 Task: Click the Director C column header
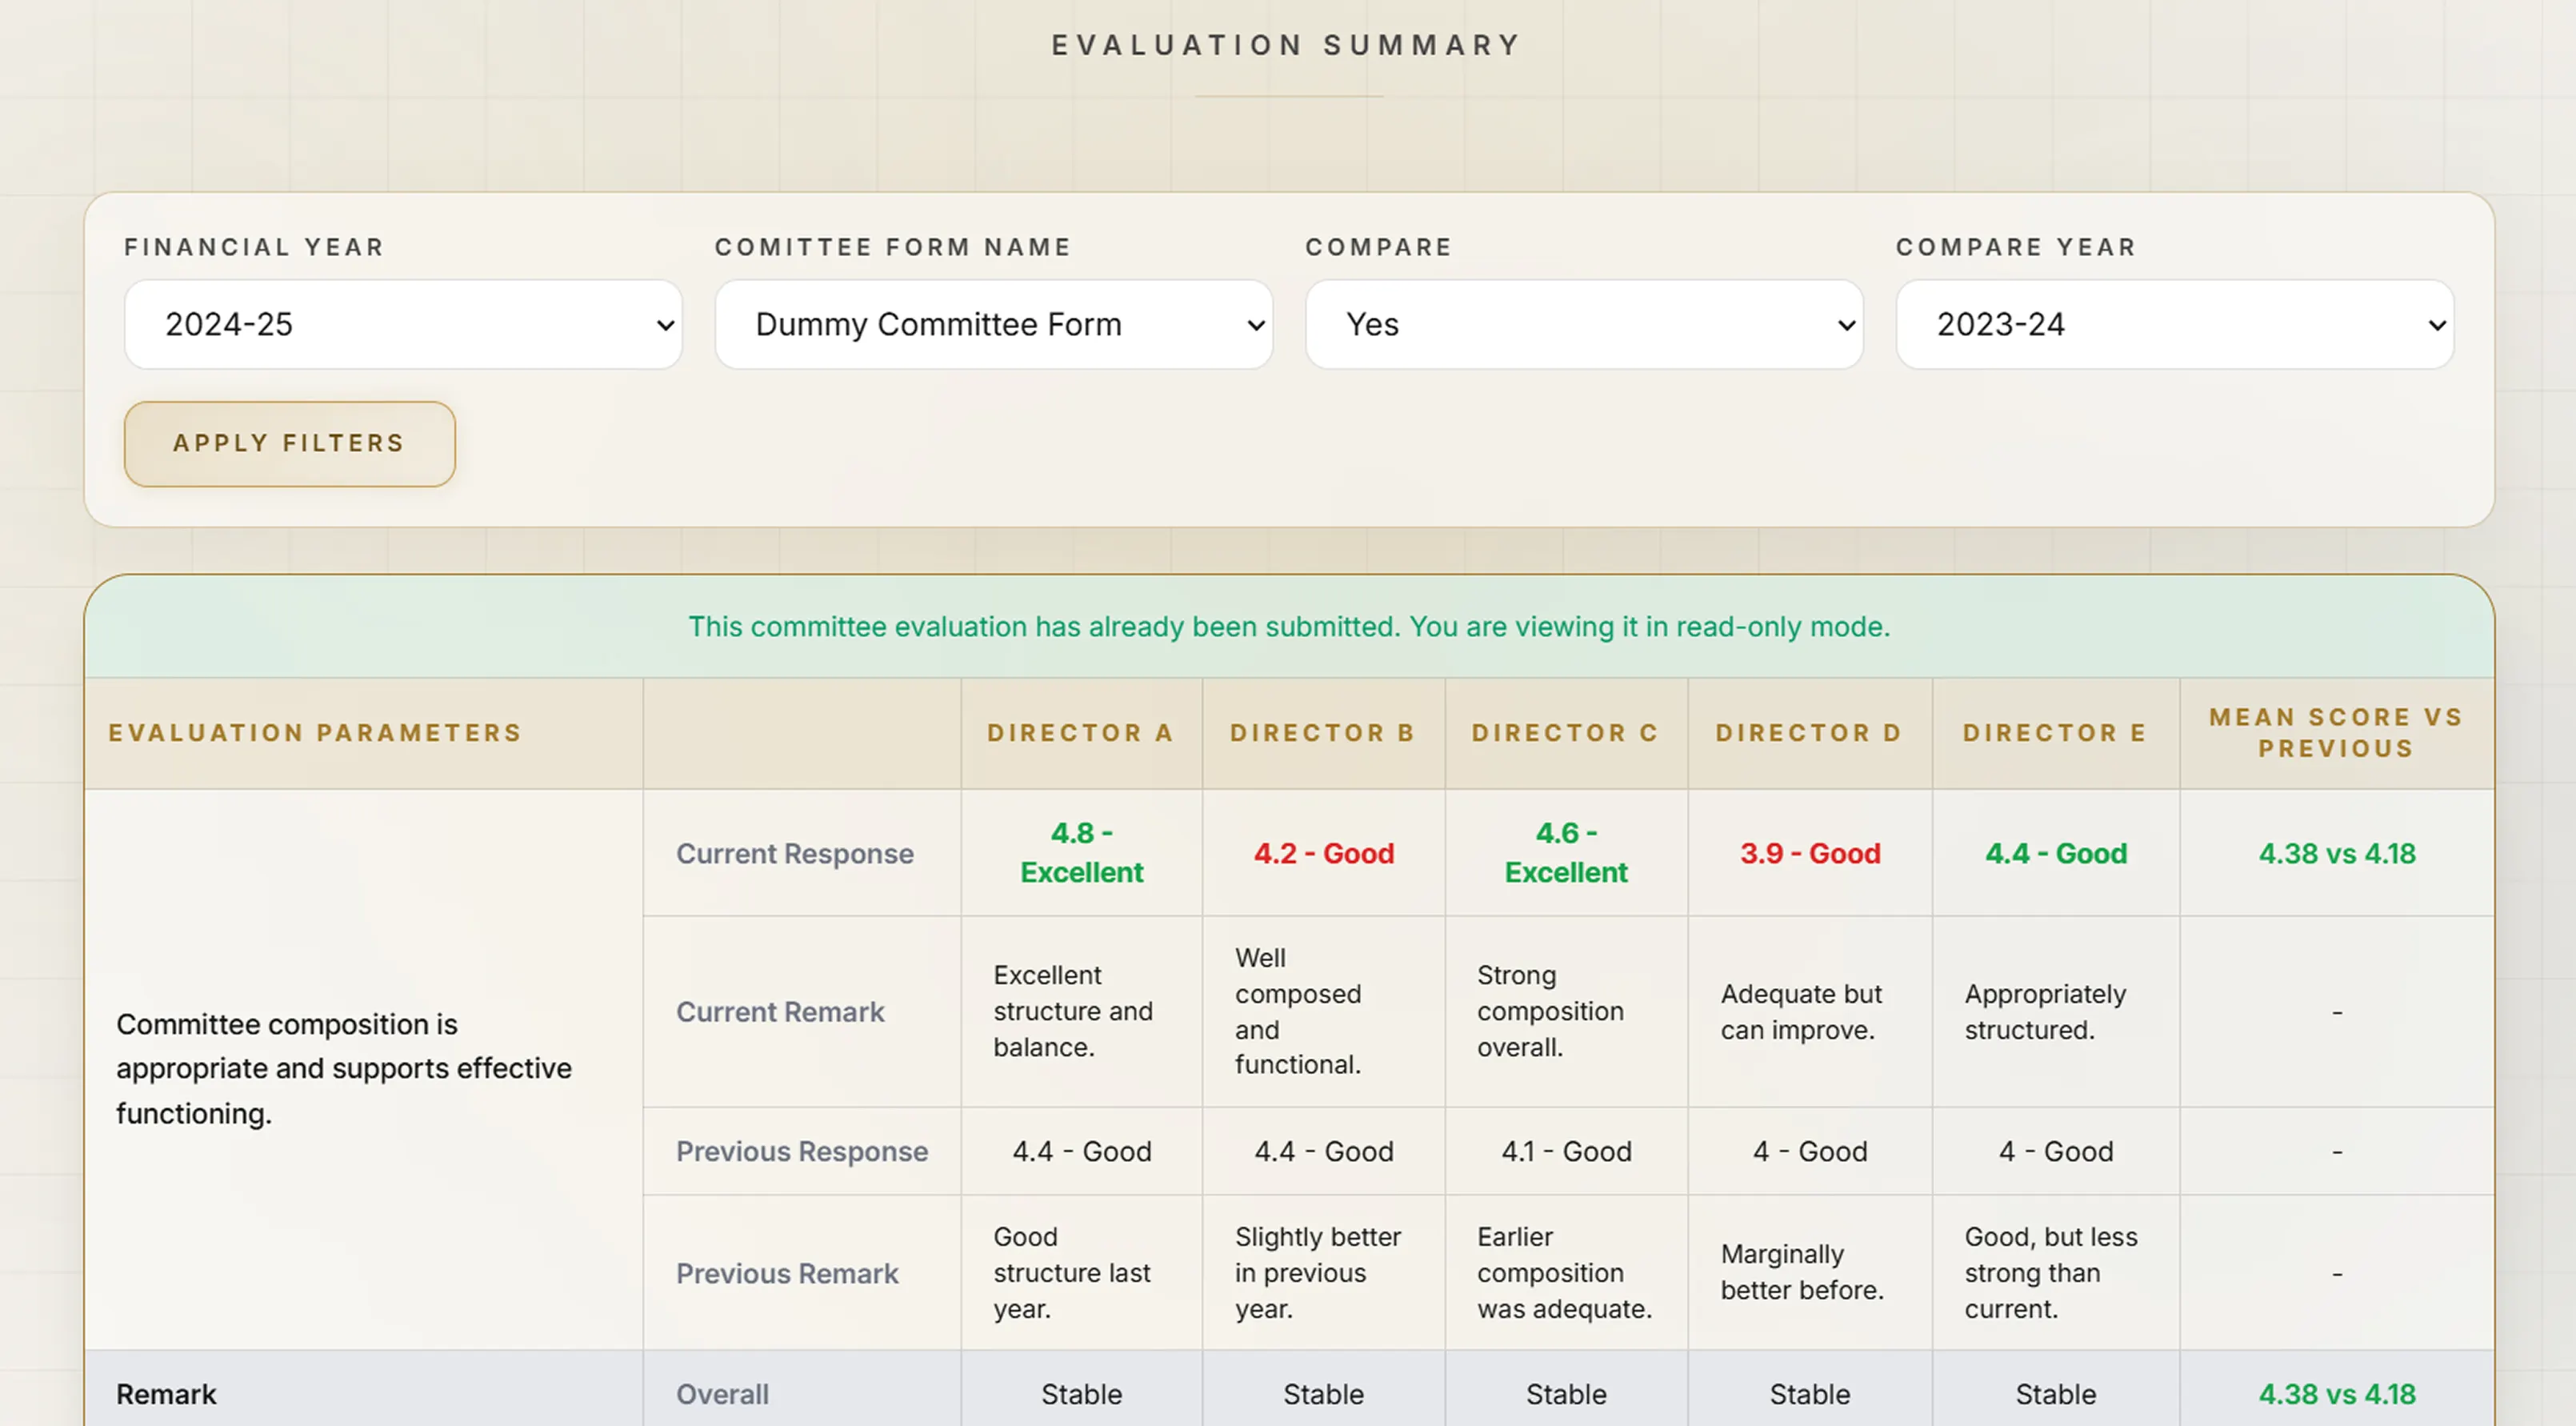[1566, 733]
